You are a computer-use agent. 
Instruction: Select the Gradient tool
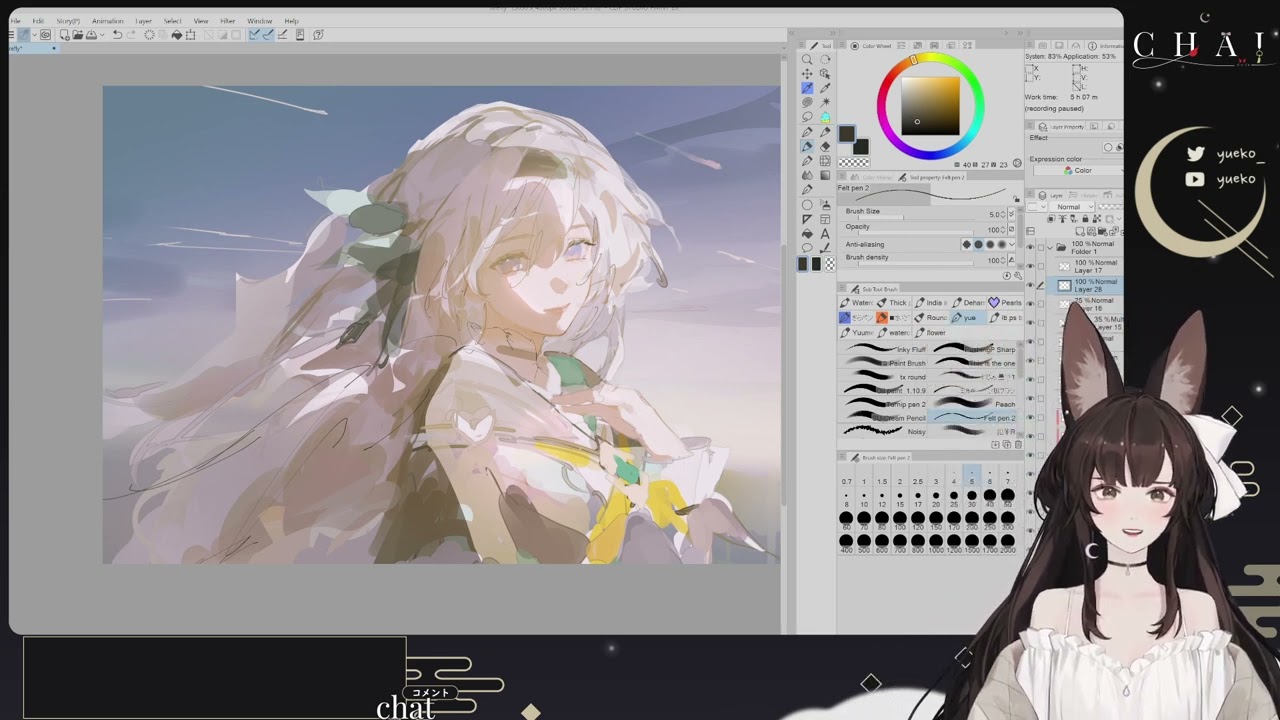click(x=825, y=175)
